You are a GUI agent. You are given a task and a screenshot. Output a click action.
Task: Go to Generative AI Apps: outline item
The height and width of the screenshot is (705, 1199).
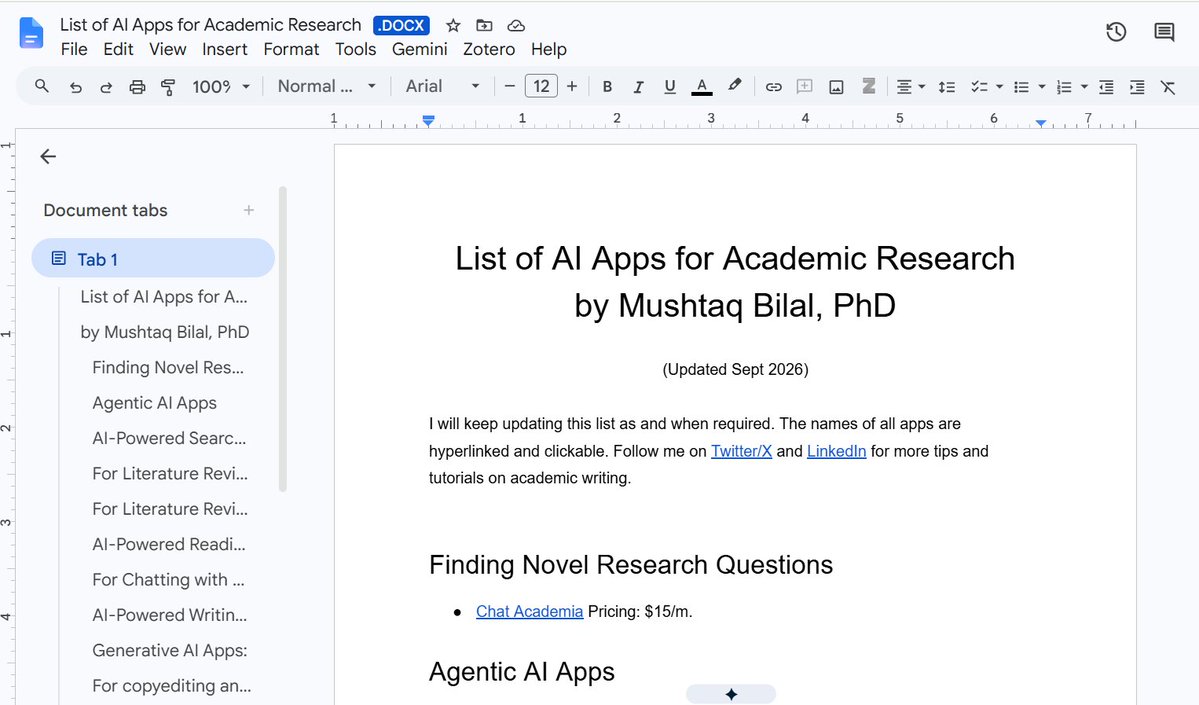click(170, 650)
